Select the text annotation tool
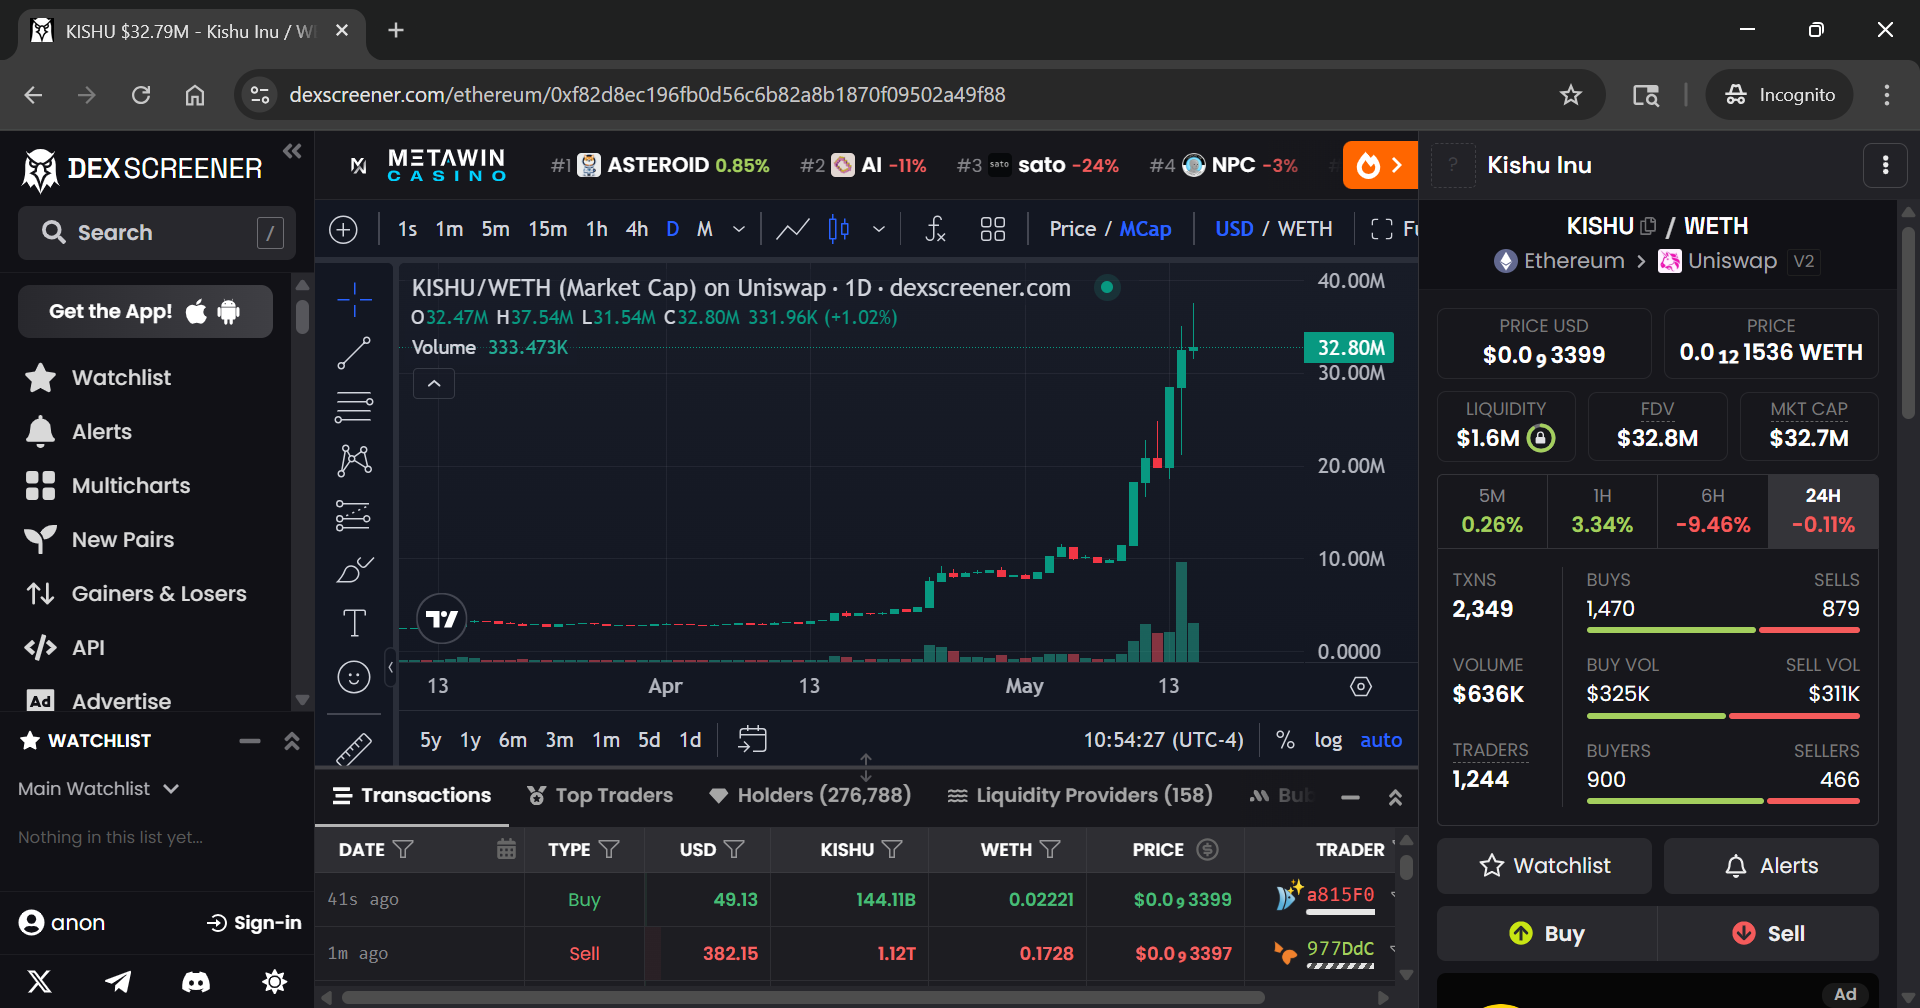Image resolution: width=1920 pixels, height=1008 pixels. point(354,623)
